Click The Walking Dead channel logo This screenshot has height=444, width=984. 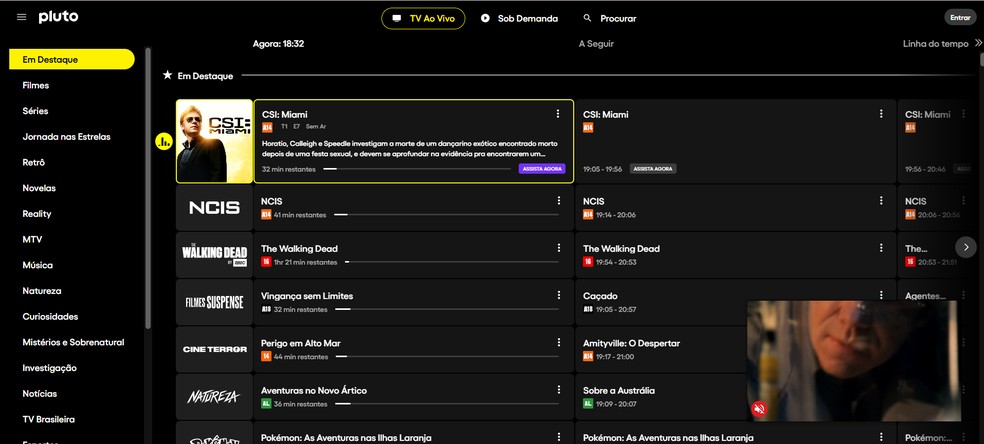pos(214,255)
